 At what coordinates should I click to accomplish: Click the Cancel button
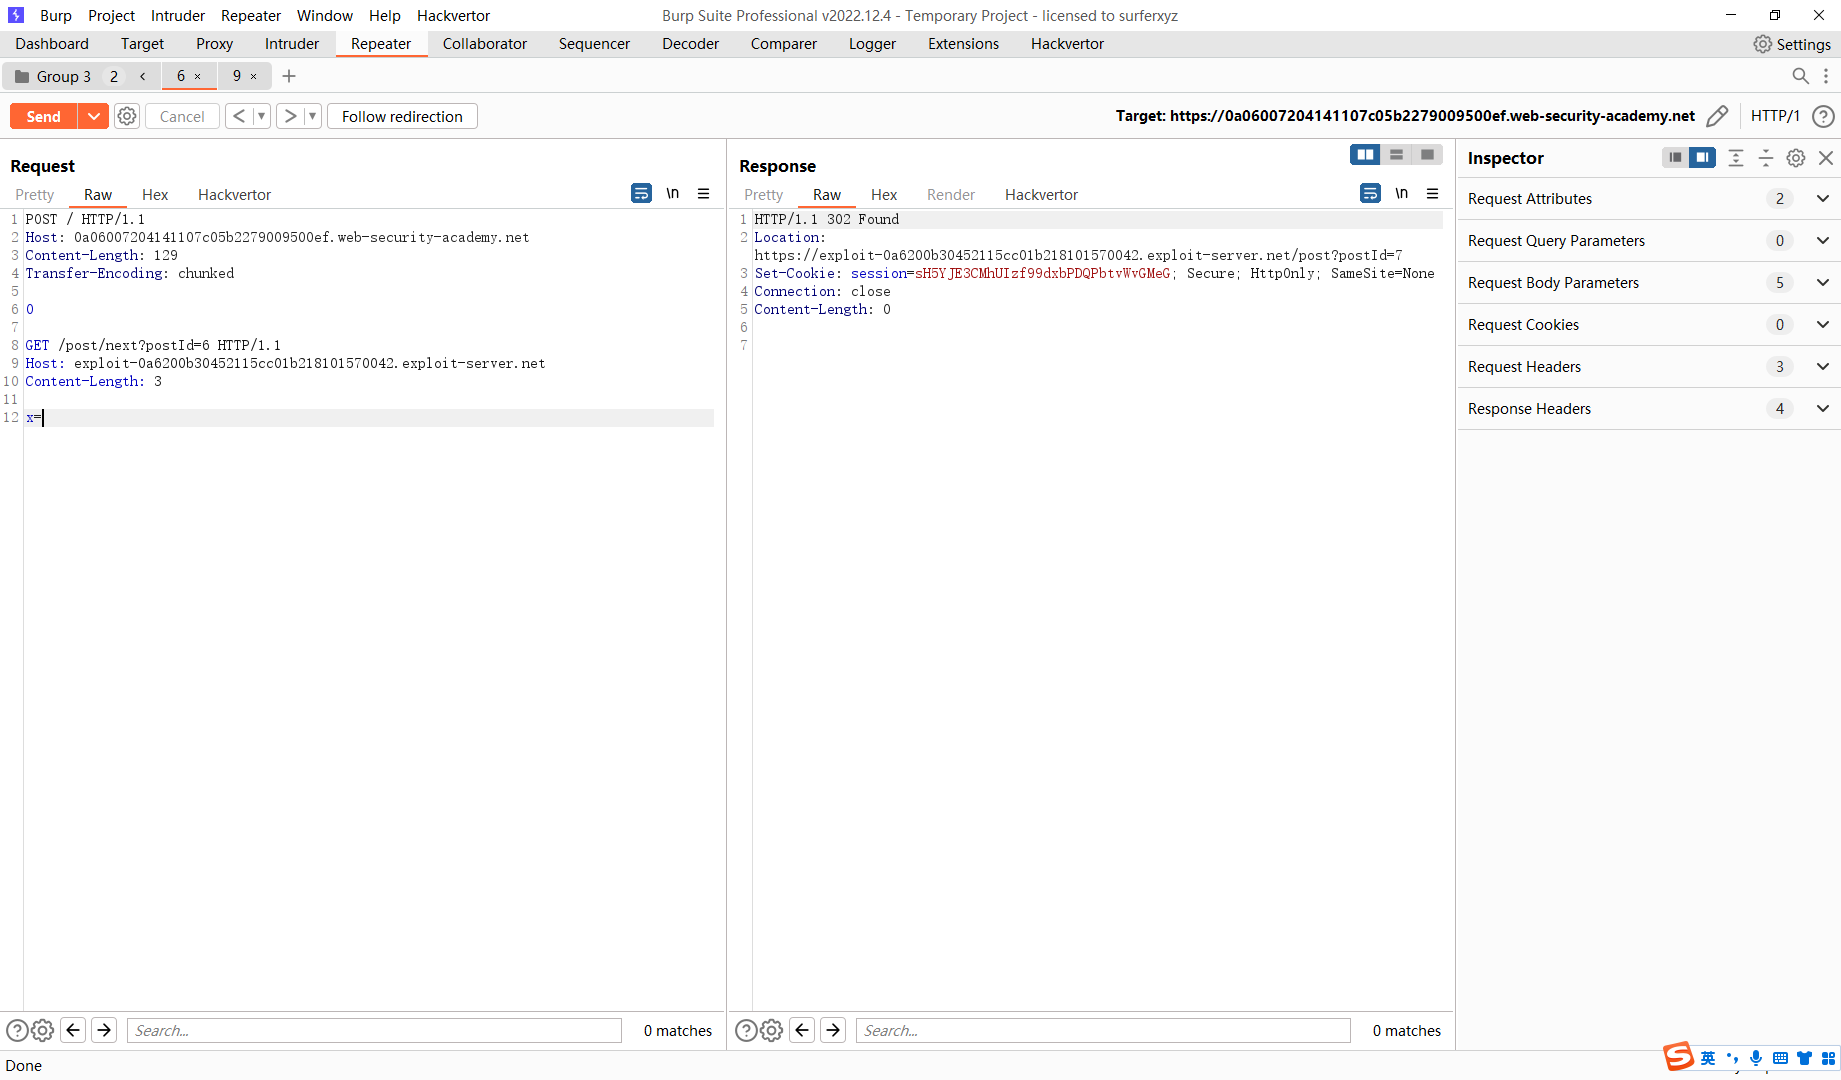[182, 116]
